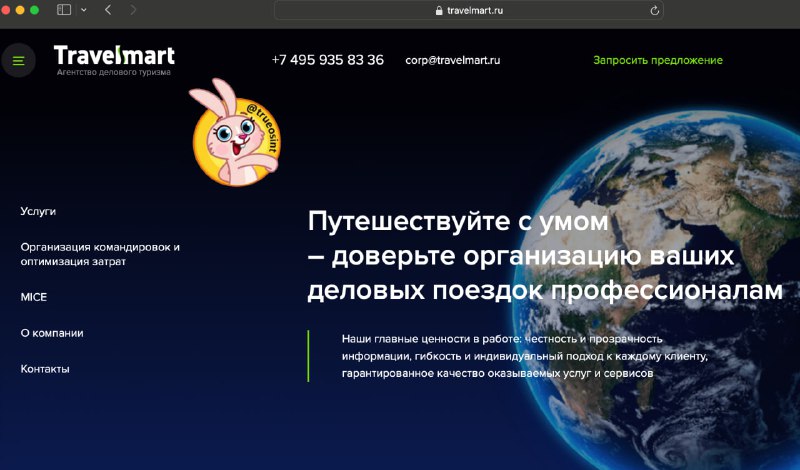Viewport: 800px width, 470px height.
Task: Maximize the window with green button
Action: (34, 10)
